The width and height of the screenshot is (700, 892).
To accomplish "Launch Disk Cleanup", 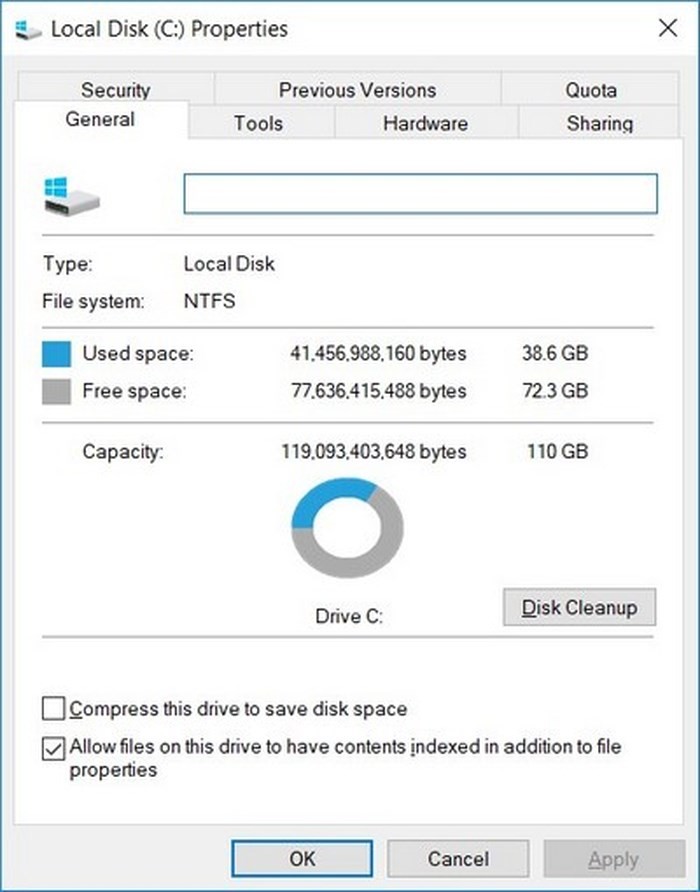I will pos(579,607).
